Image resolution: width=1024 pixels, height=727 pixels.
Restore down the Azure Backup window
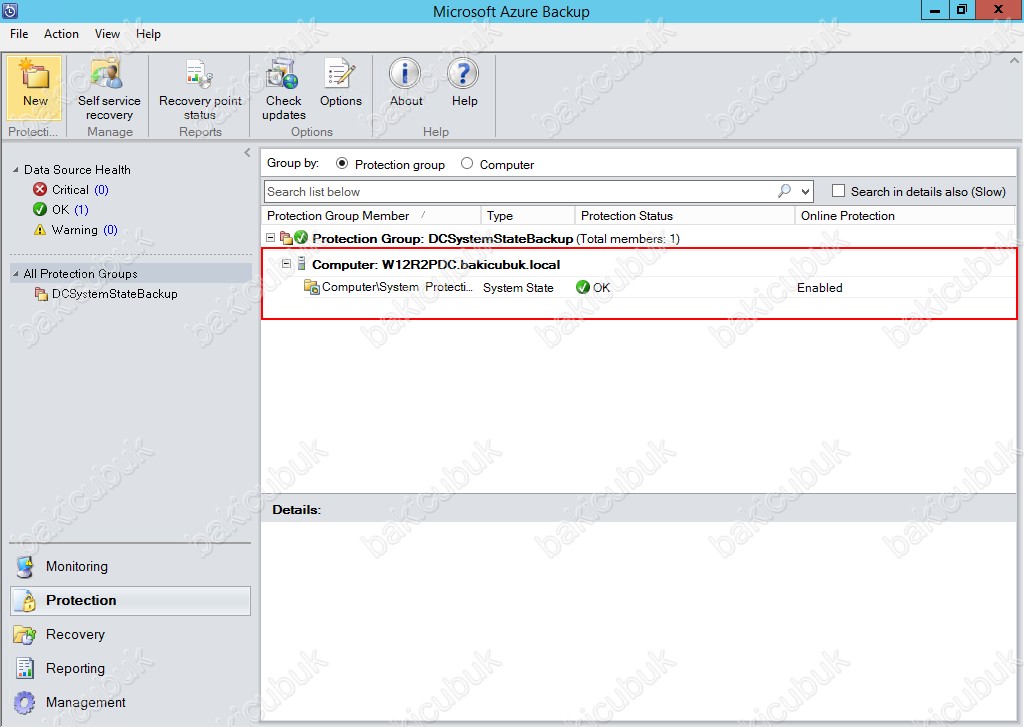tap(963, 10)
